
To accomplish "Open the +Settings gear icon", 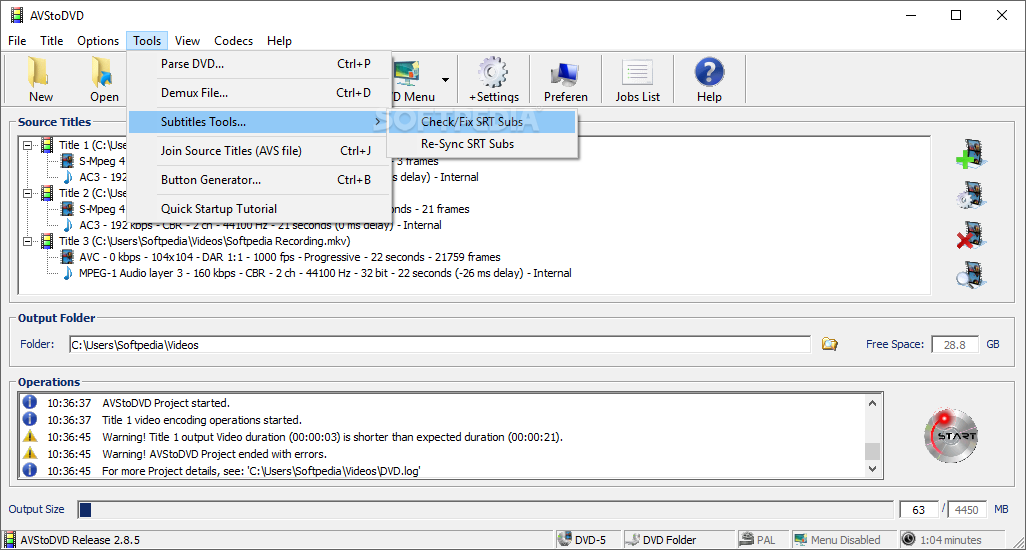I will [493, 72].
